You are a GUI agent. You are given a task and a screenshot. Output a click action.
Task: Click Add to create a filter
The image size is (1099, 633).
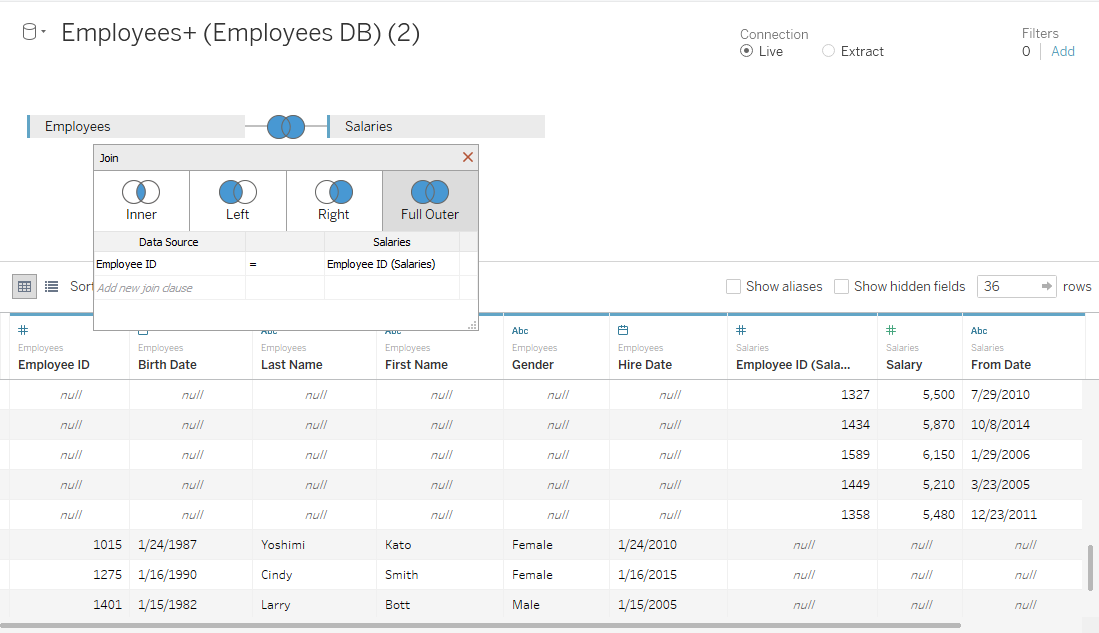click(1062, 51)
